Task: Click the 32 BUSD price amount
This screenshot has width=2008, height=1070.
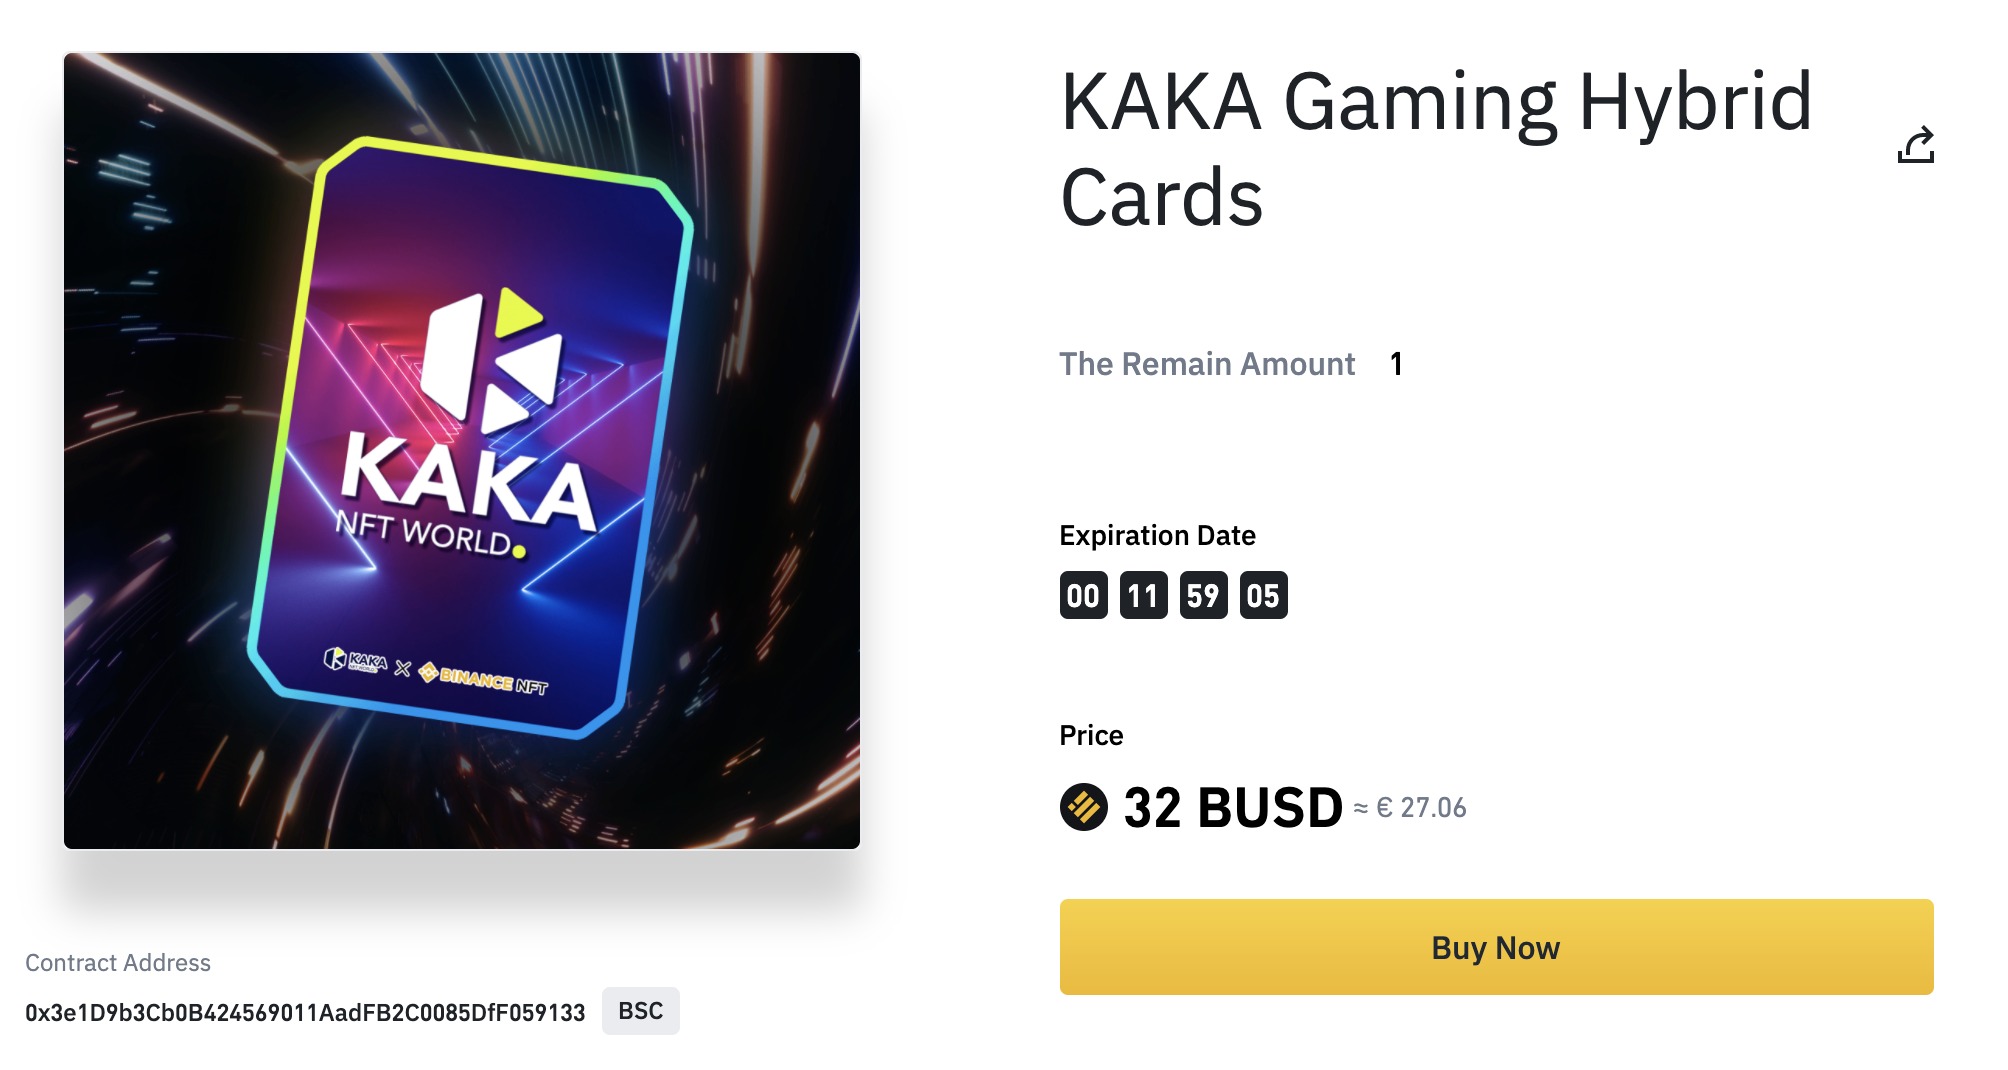Action: click(1232, 807)
